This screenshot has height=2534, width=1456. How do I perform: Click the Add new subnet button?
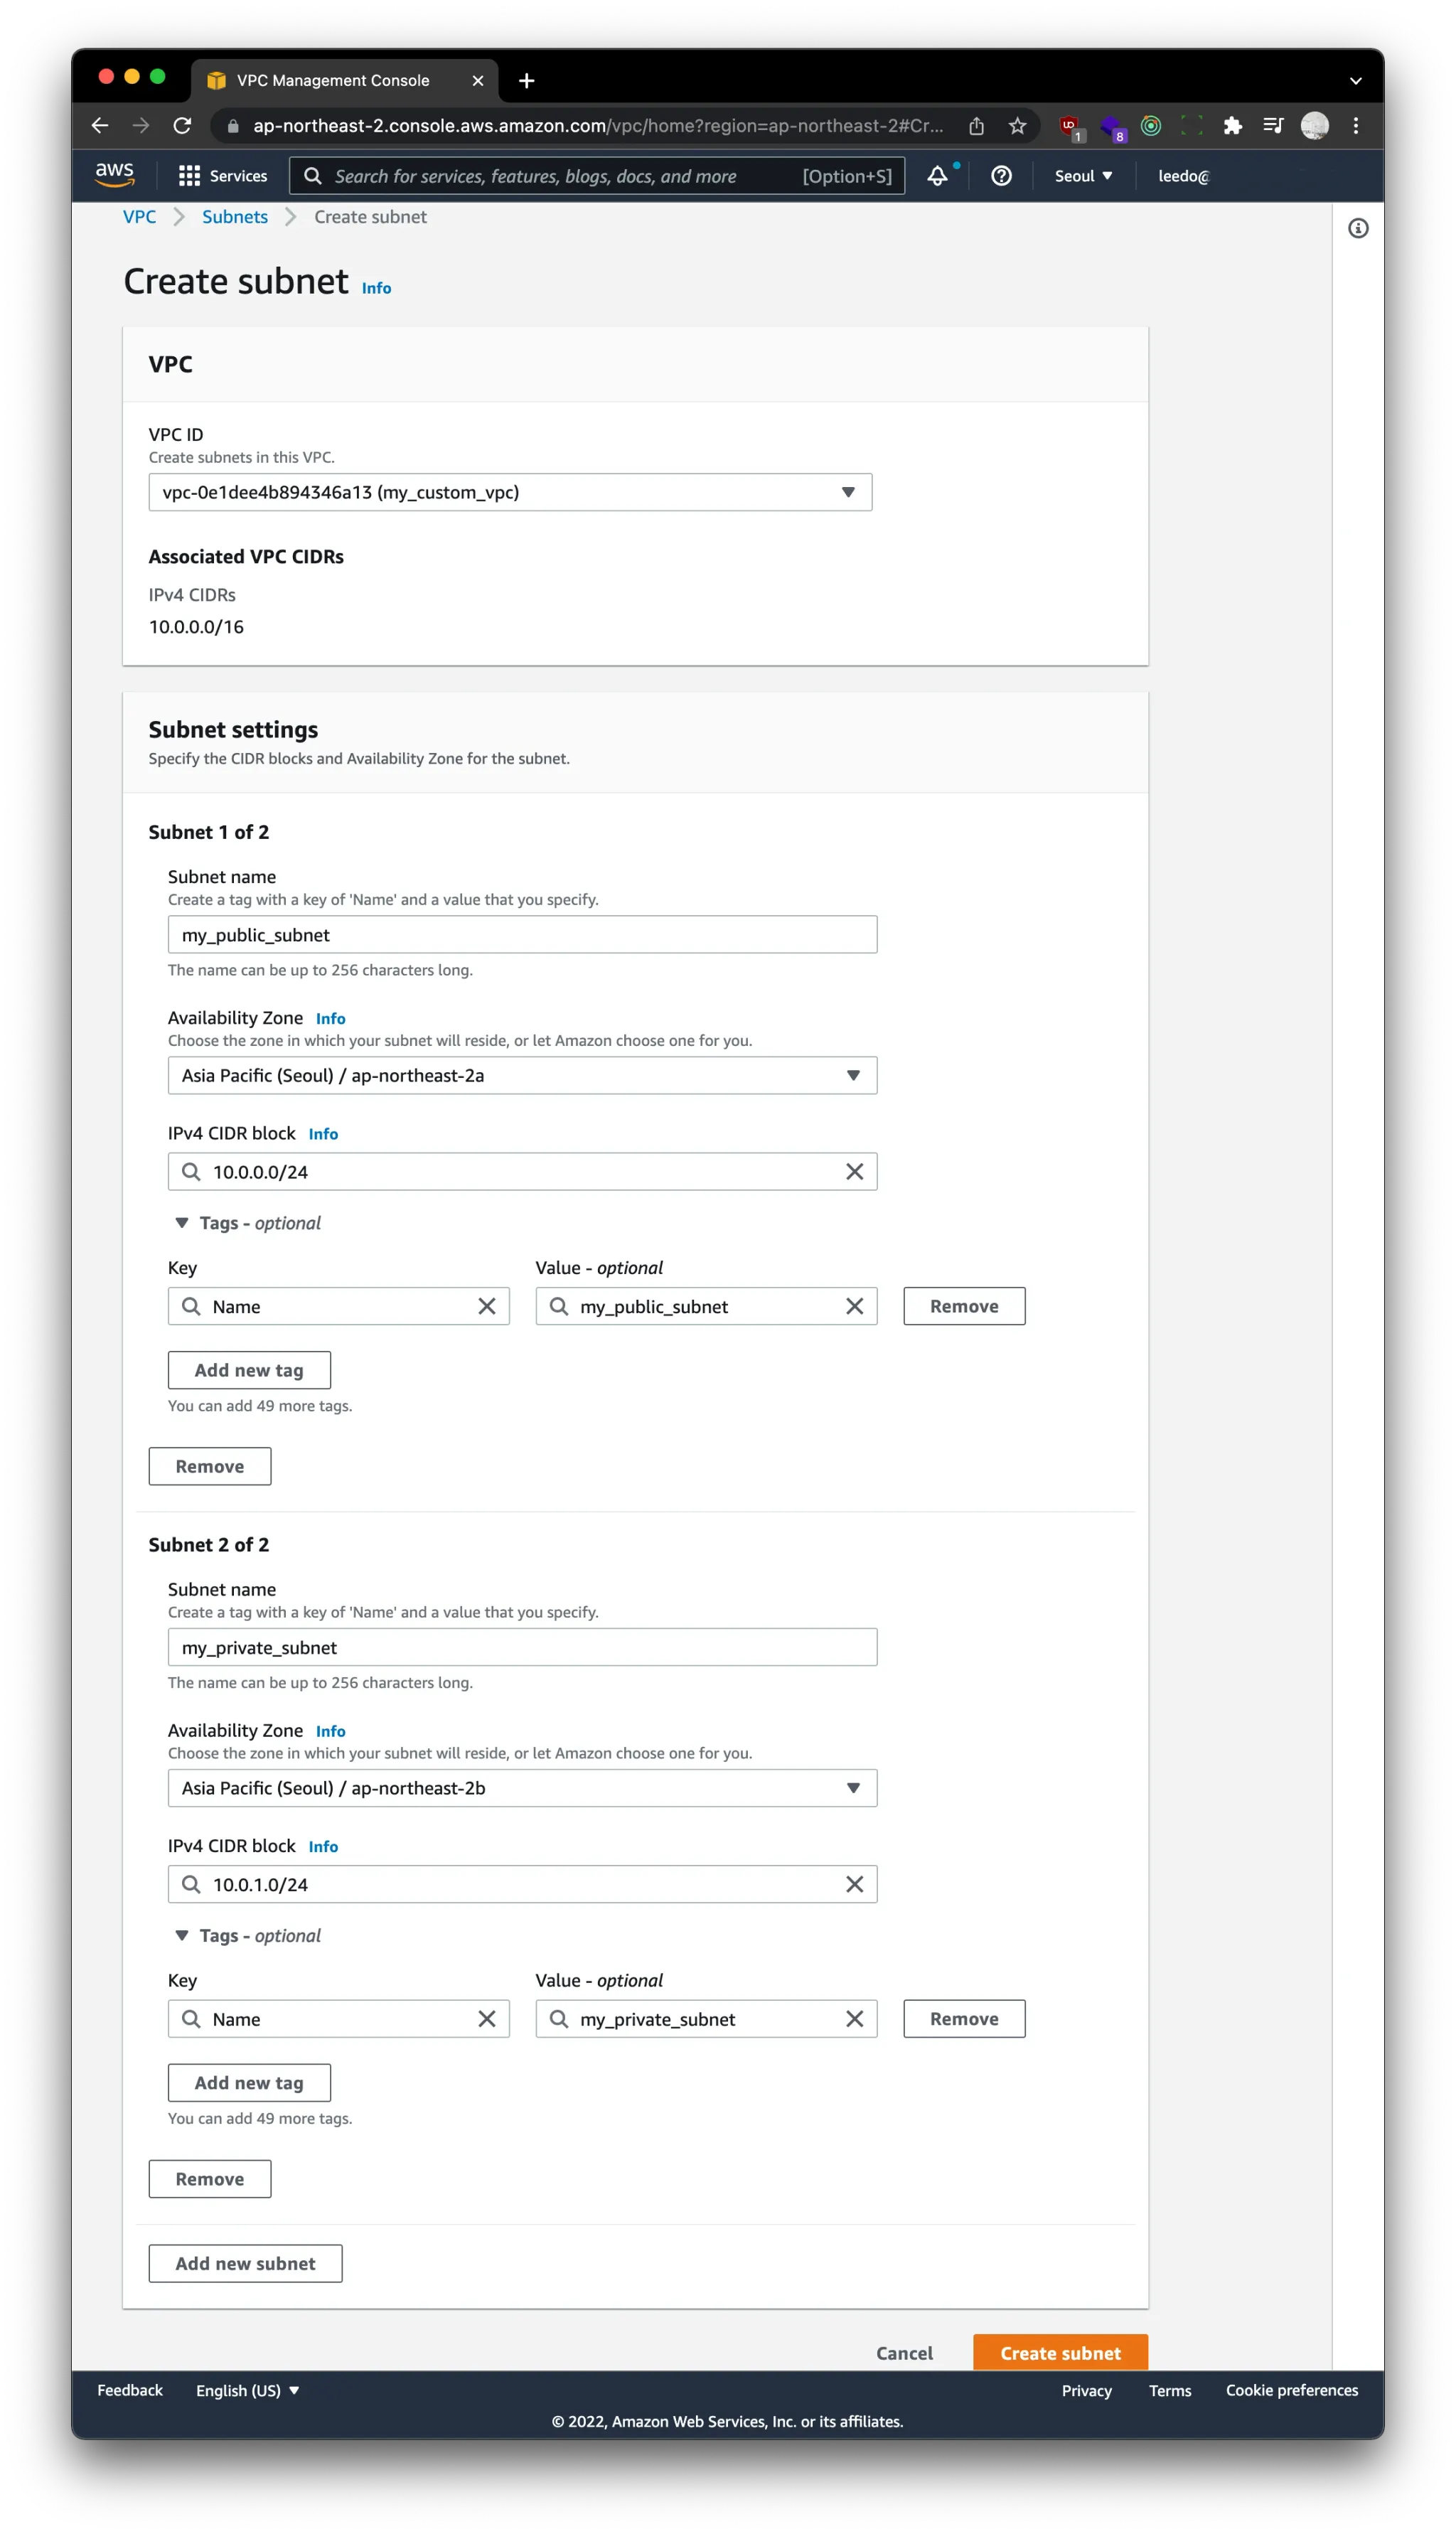click(x=245, y=2264)
